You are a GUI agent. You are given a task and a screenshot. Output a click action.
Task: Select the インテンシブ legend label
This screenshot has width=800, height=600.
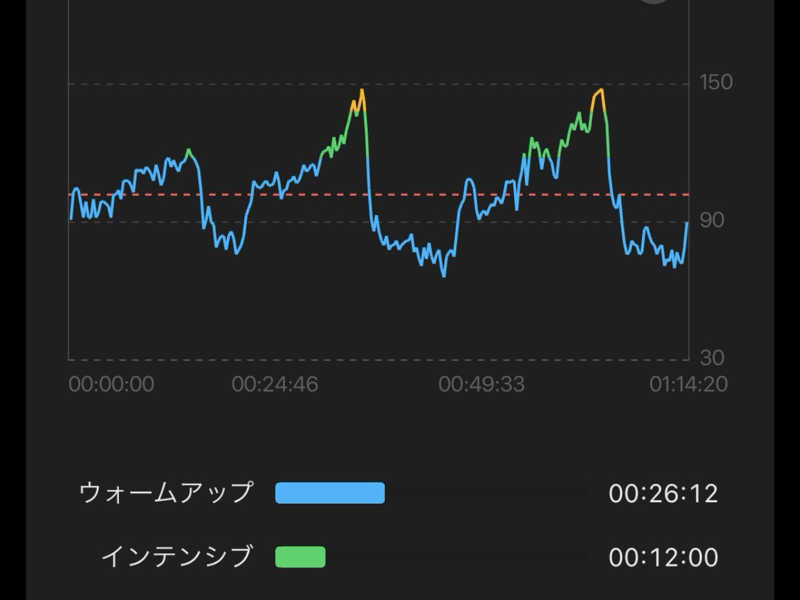point(177,557)
